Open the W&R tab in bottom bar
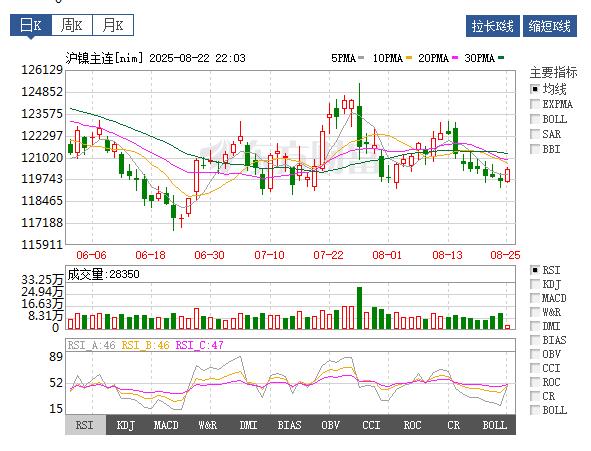The height and width of the screenshot is (451, 591). click(207, 425)
